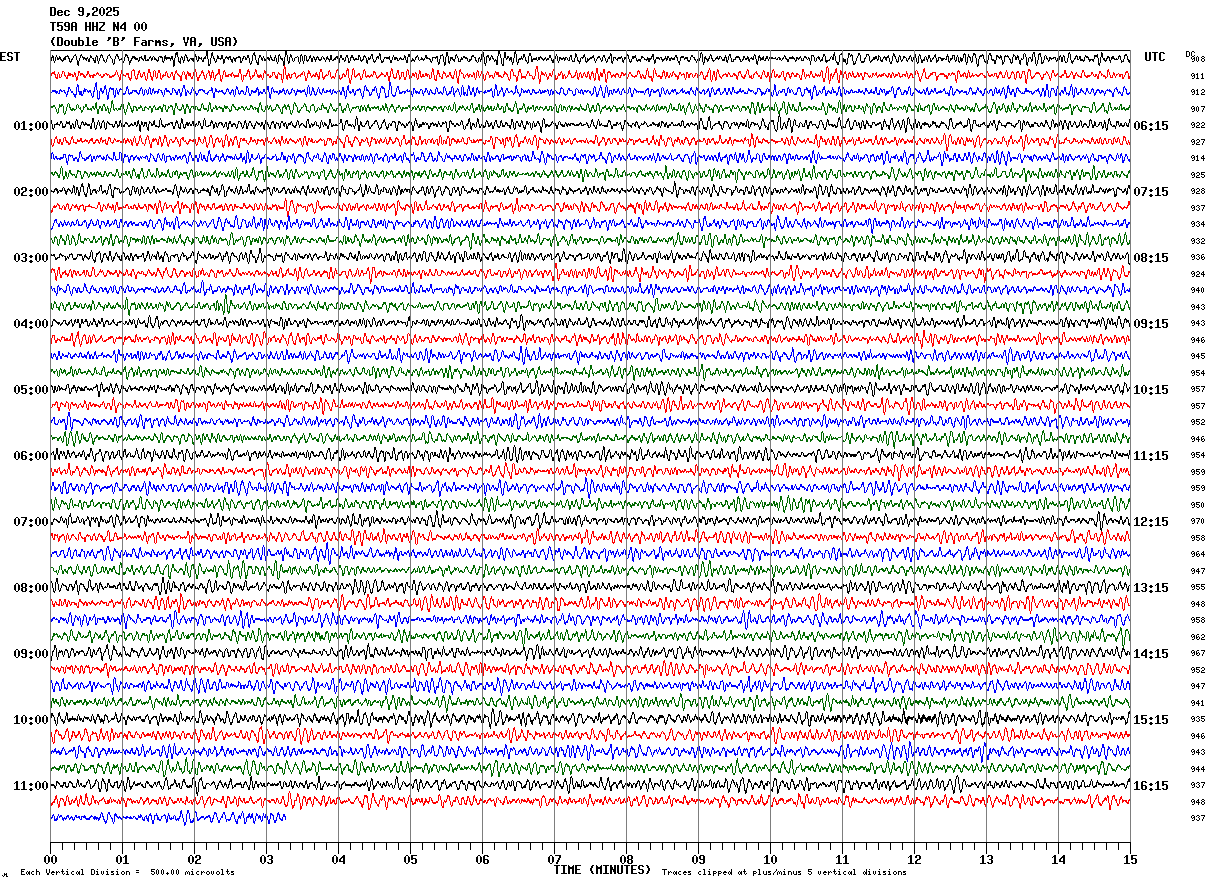The image size is (1210, 886).
Task: Click the DC value '940'
Action: [1197, 290]
